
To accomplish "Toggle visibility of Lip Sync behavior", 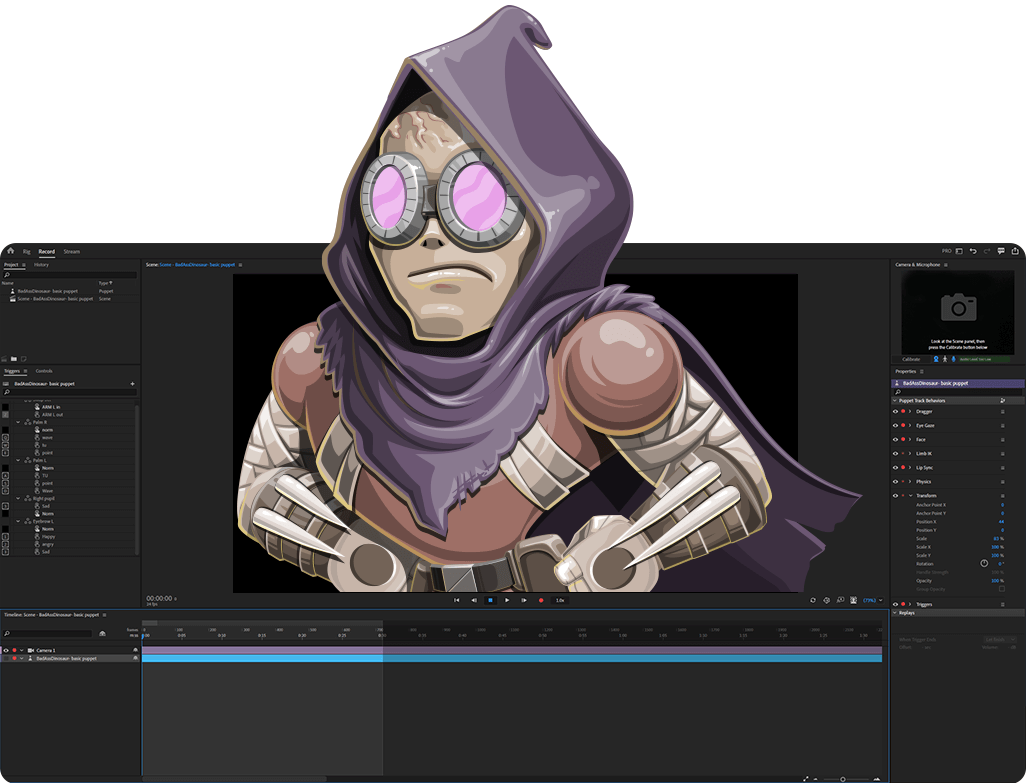I will point(895,467).
